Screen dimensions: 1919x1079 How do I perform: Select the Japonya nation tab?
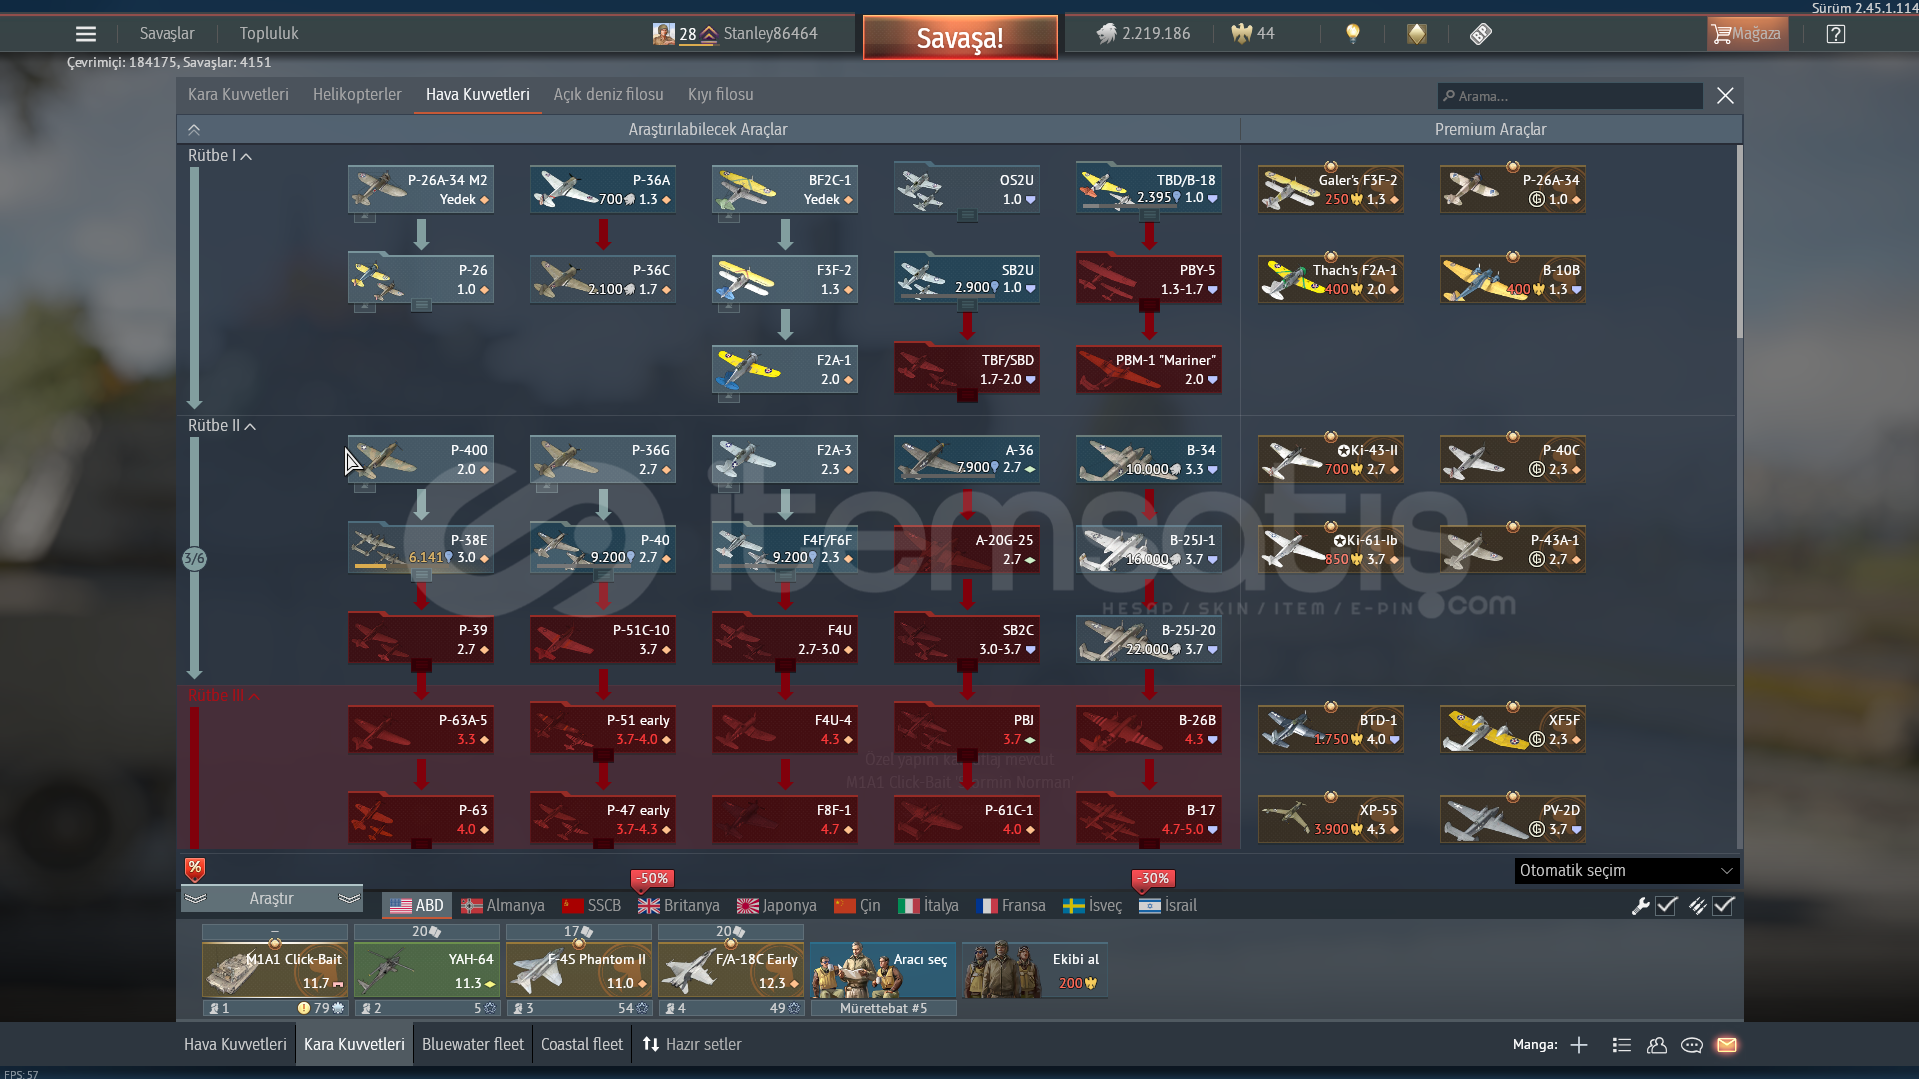777,906
